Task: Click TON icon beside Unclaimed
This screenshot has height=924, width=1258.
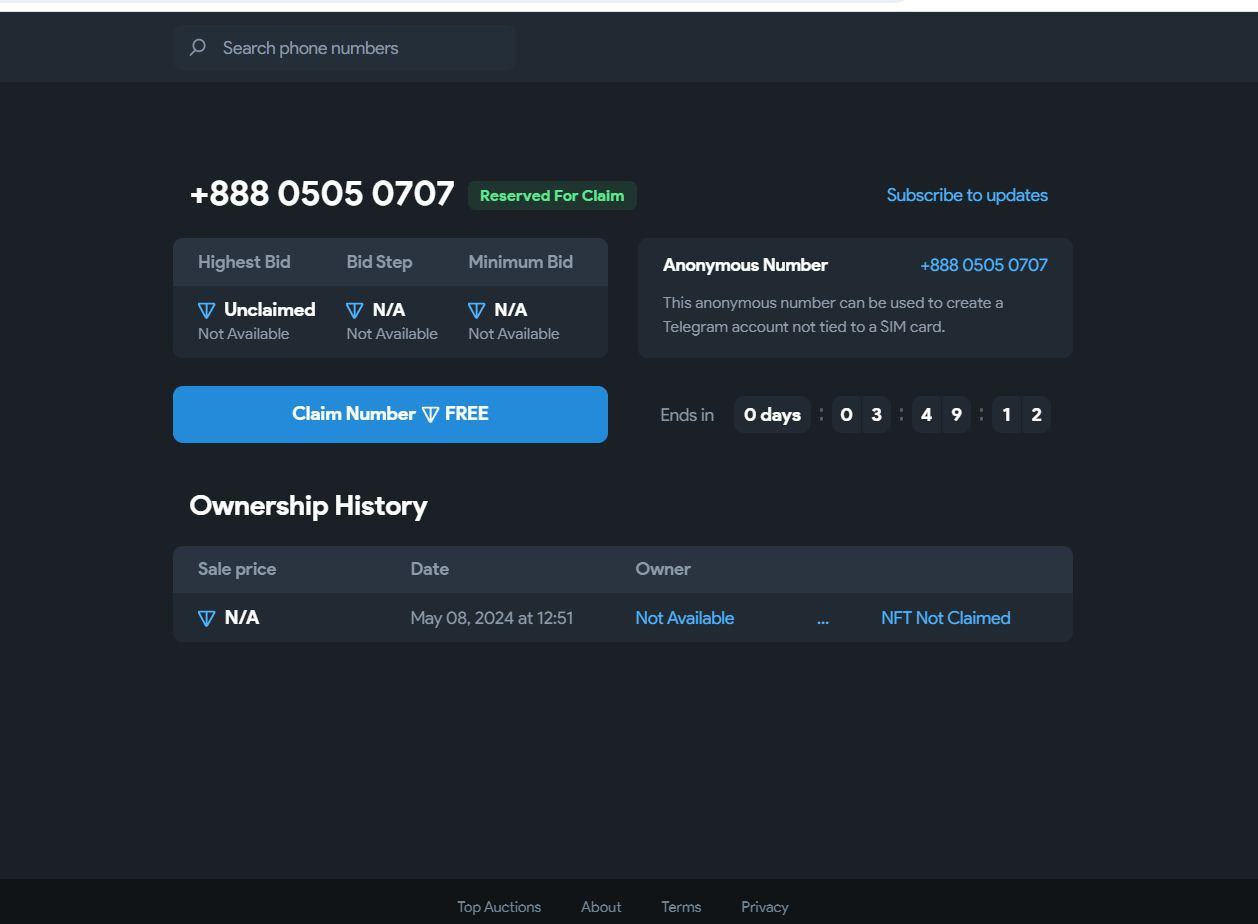Action: tap(207, 310)
